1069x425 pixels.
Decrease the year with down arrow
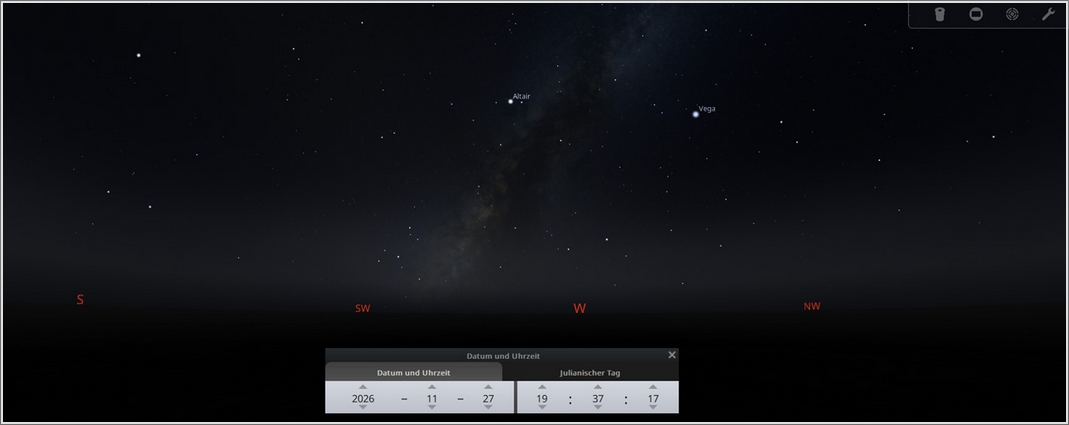click(x=363, y=408)
